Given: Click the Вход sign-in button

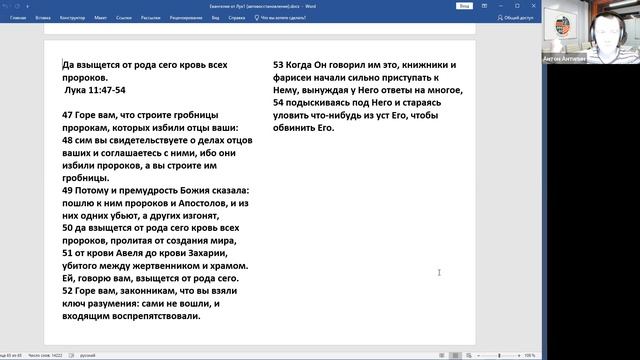Looking at the screenshot, I should point(464,6).
